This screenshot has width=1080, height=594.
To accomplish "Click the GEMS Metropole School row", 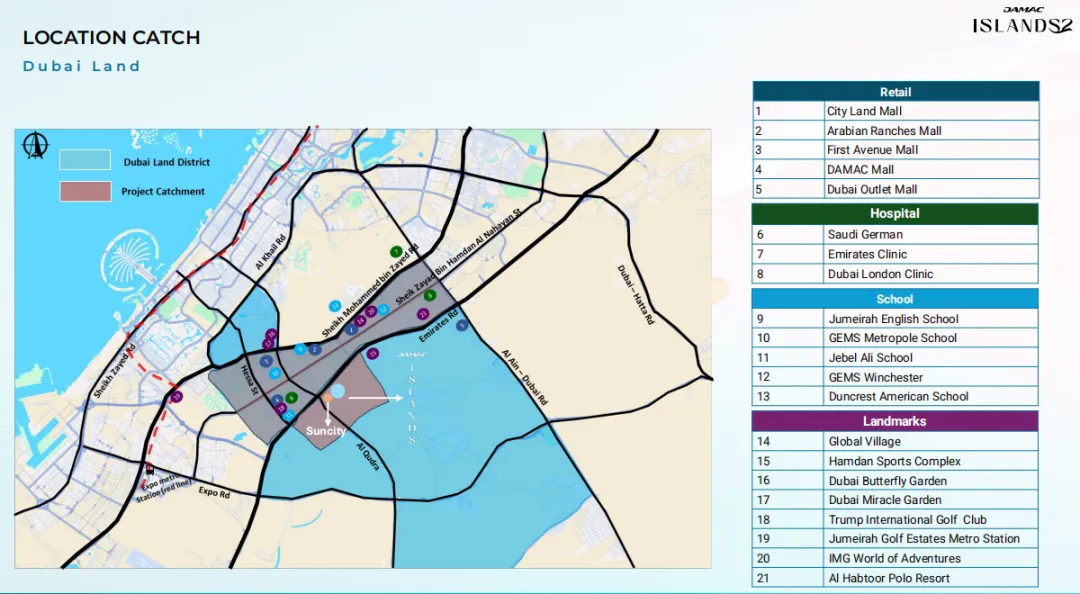I will pyautogui.click(x=895, y=338).
